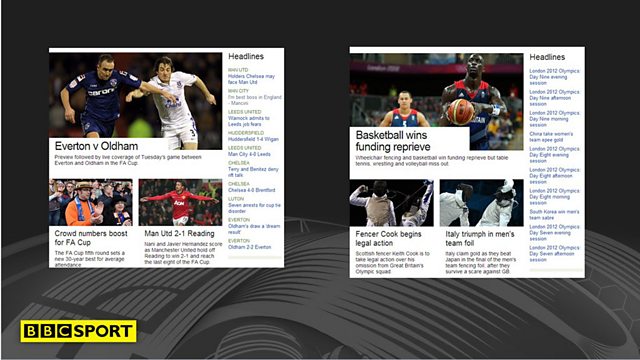This screenshot has height=360, width=640.
Task: Open the Italy triumph in men's team foil story
Action: point(480,239)
